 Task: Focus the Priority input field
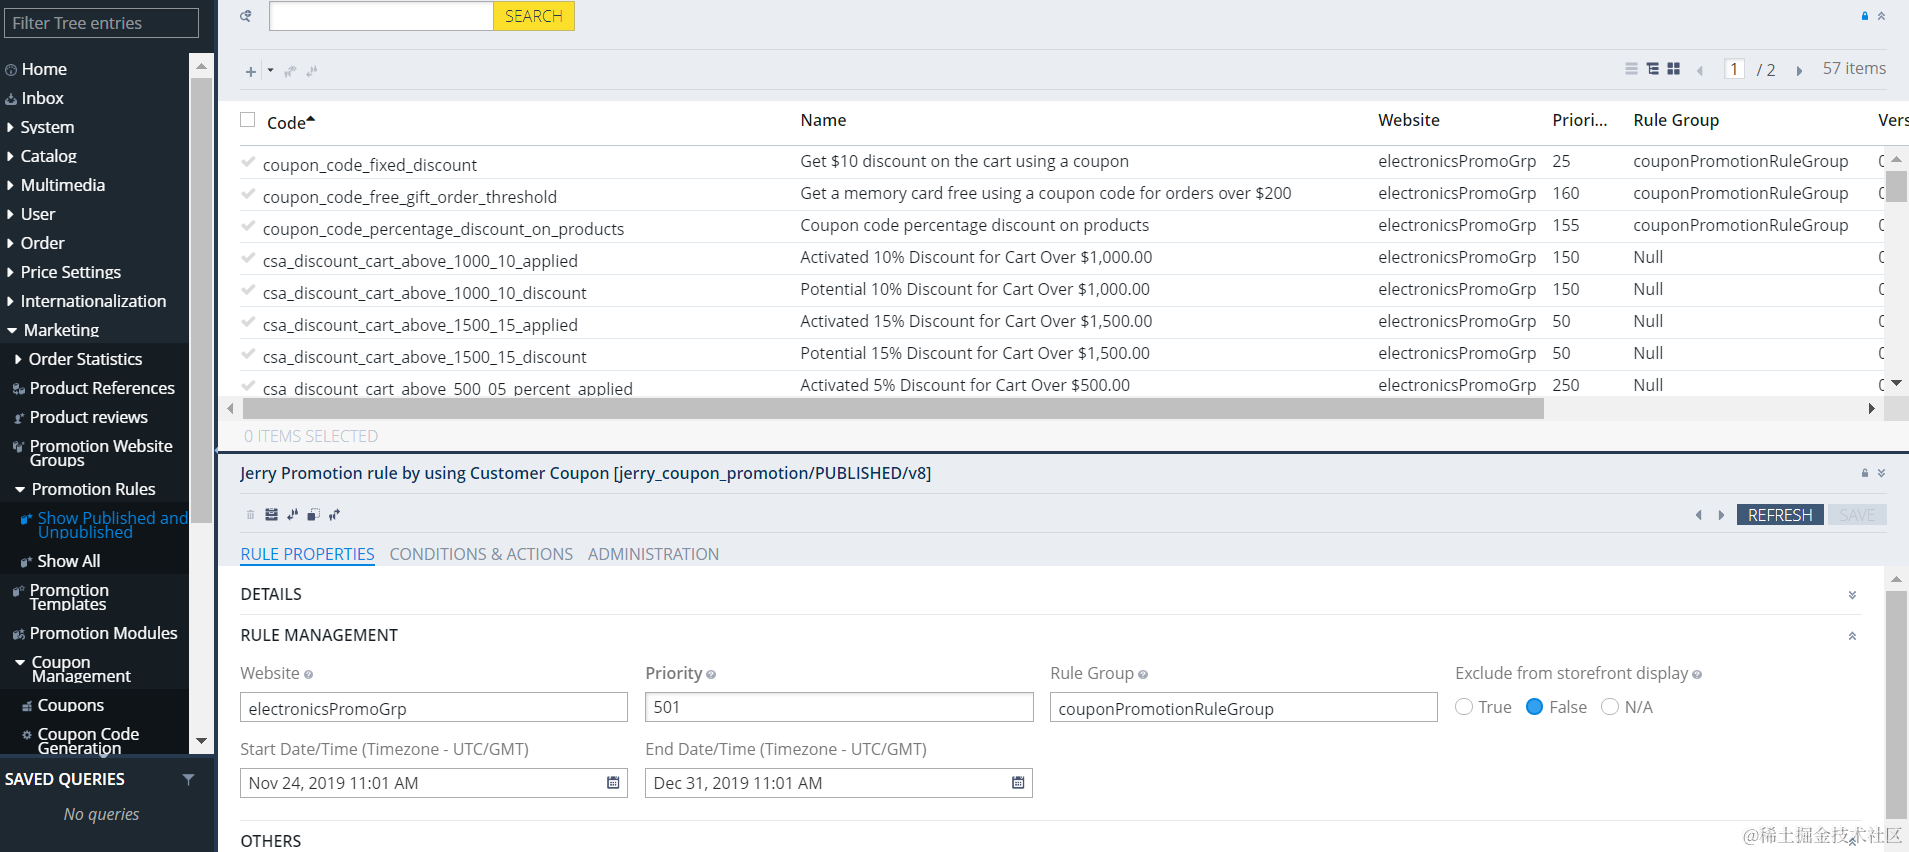839,707
